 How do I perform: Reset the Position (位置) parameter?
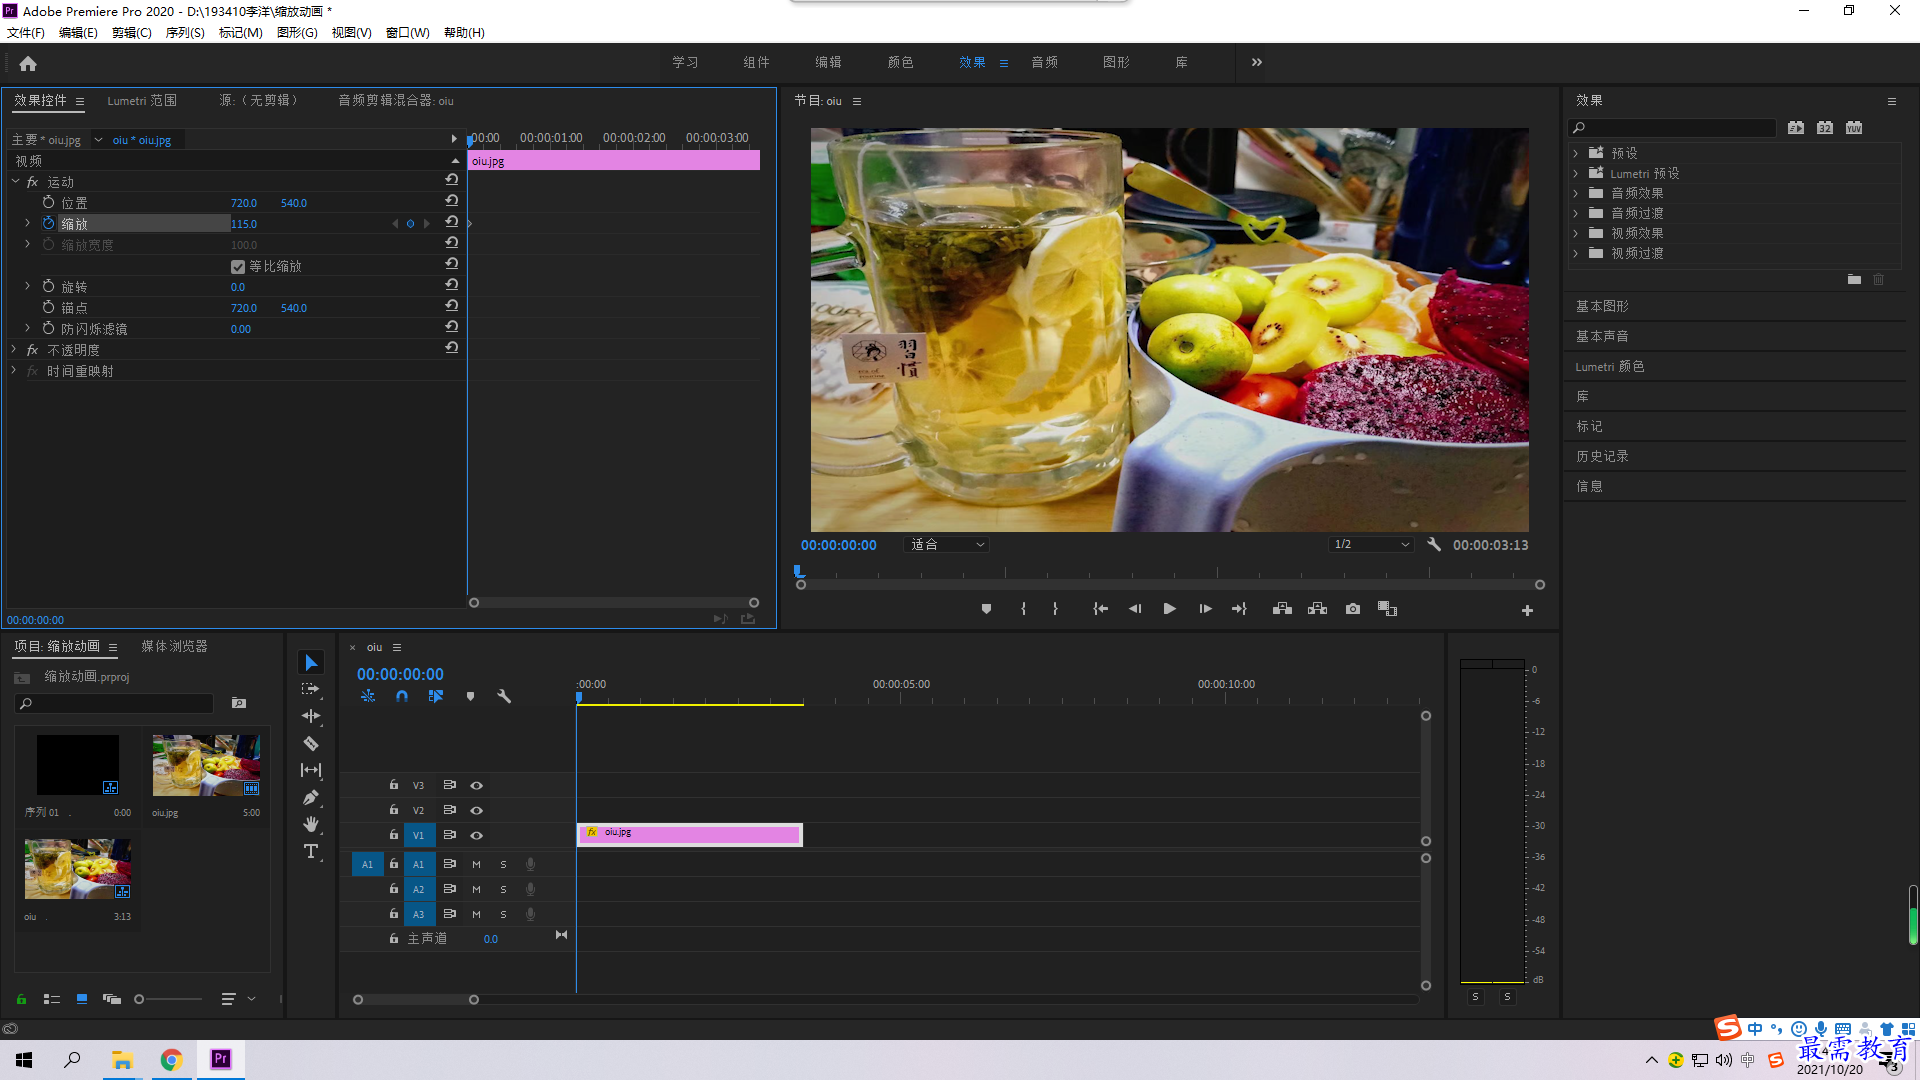click(x=452, y=202)
